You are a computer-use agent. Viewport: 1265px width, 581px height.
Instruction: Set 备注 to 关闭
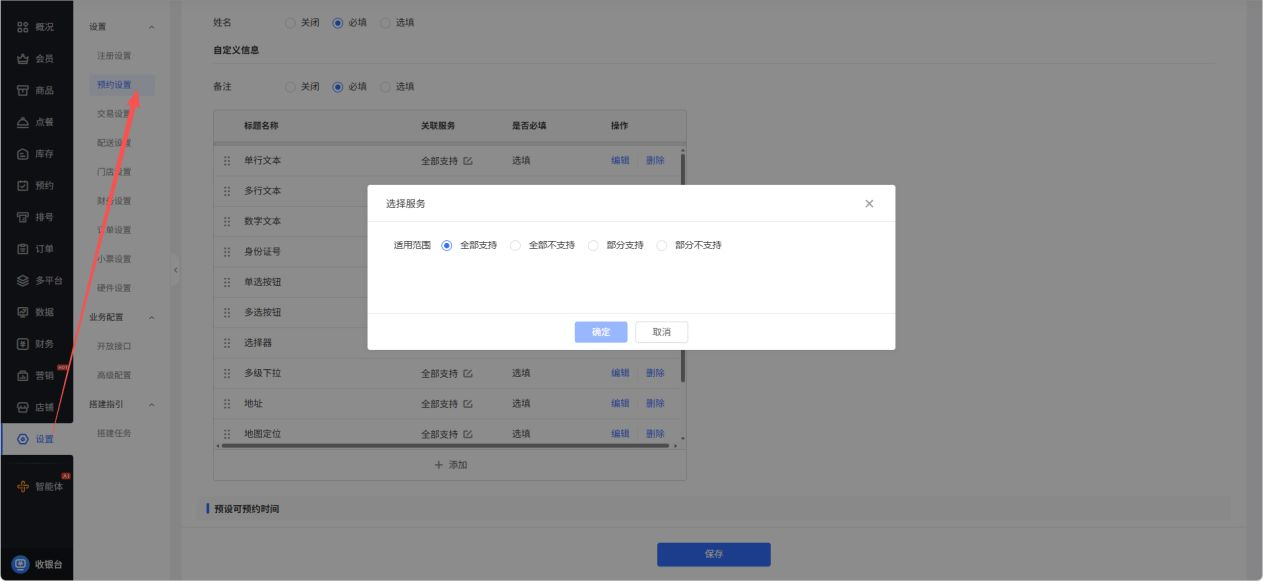291,87
